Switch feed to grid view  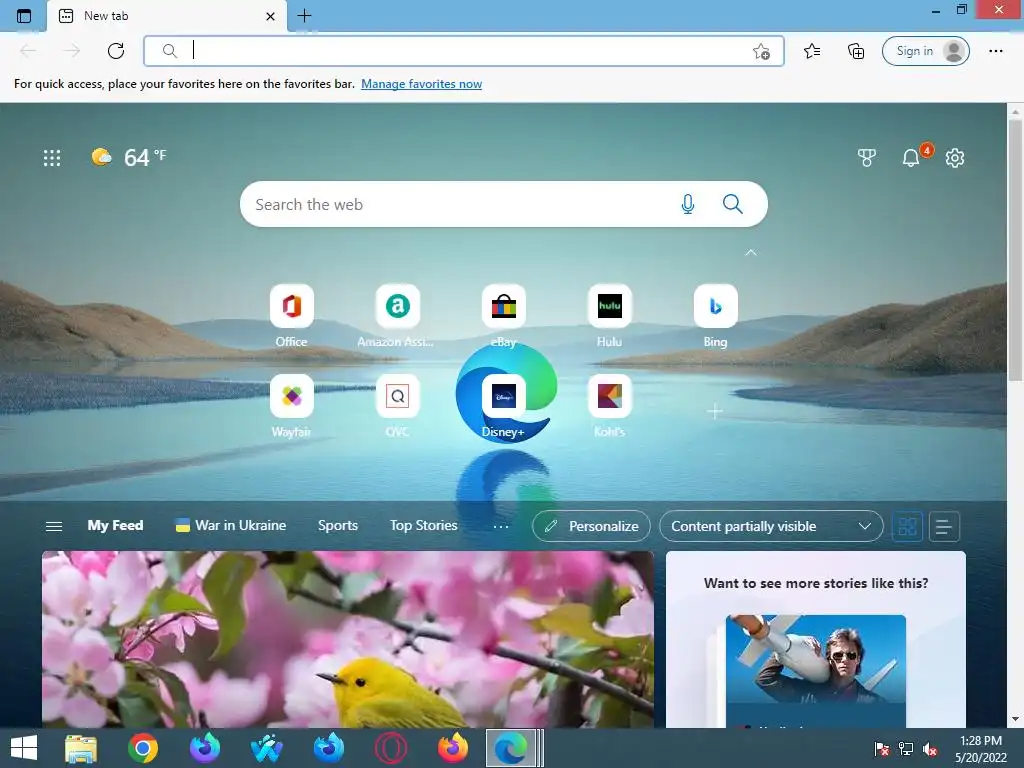click(x=907, y=526)
